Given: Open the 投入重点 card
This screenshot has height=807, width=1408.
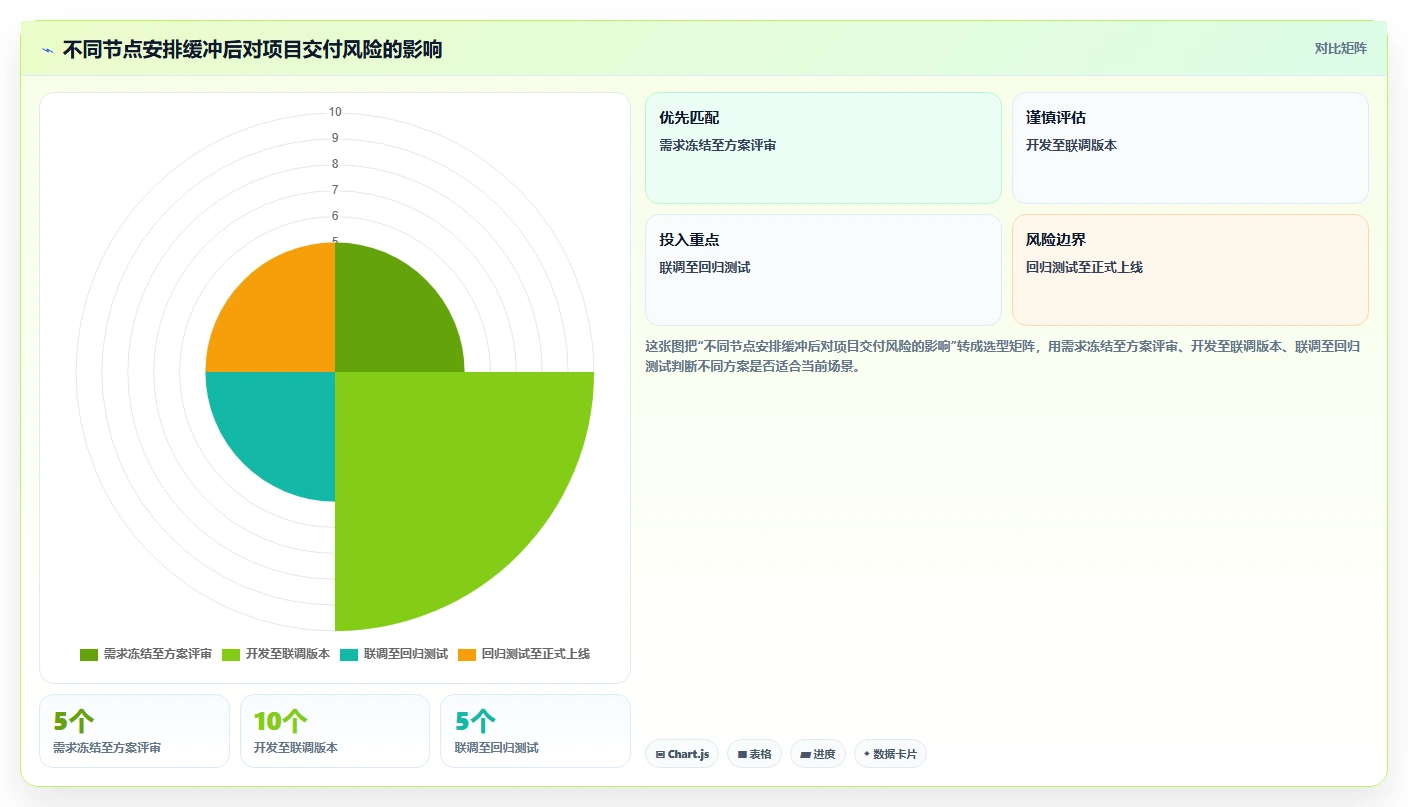Looking at the screenshot, I should click(x=823, y=270).
